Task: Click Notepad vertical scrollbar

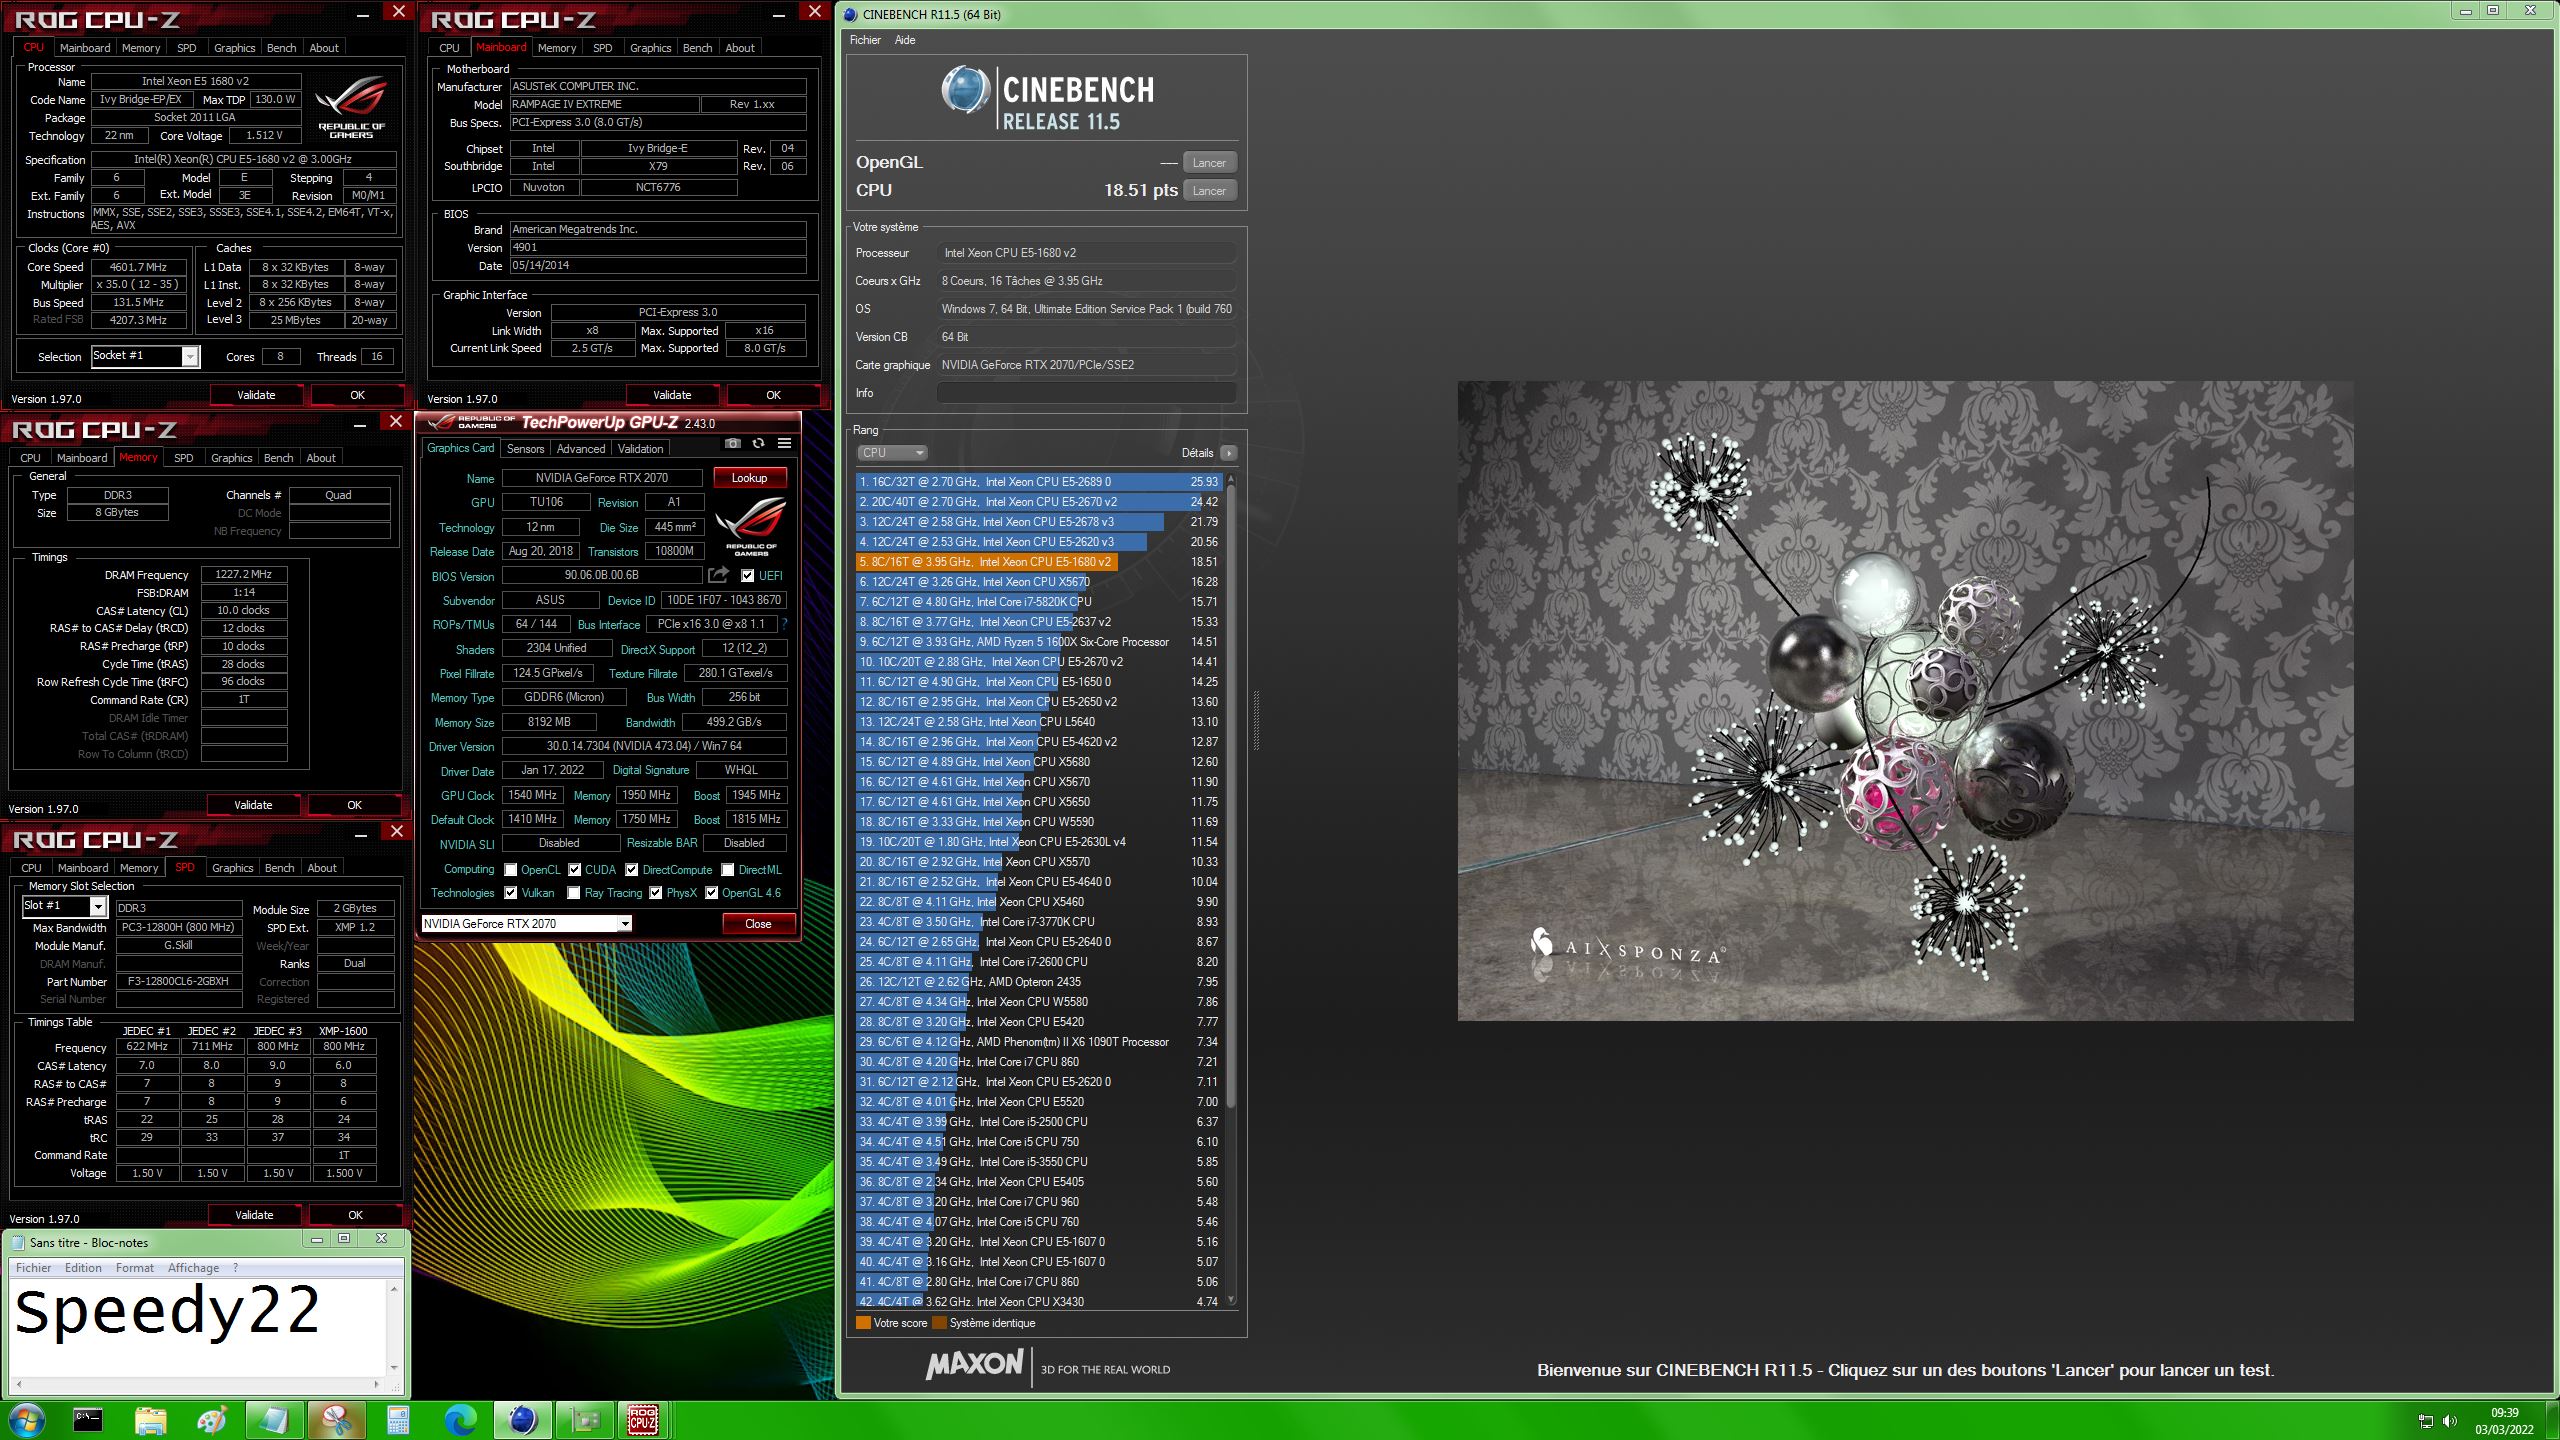Action: pos(394,1327)
